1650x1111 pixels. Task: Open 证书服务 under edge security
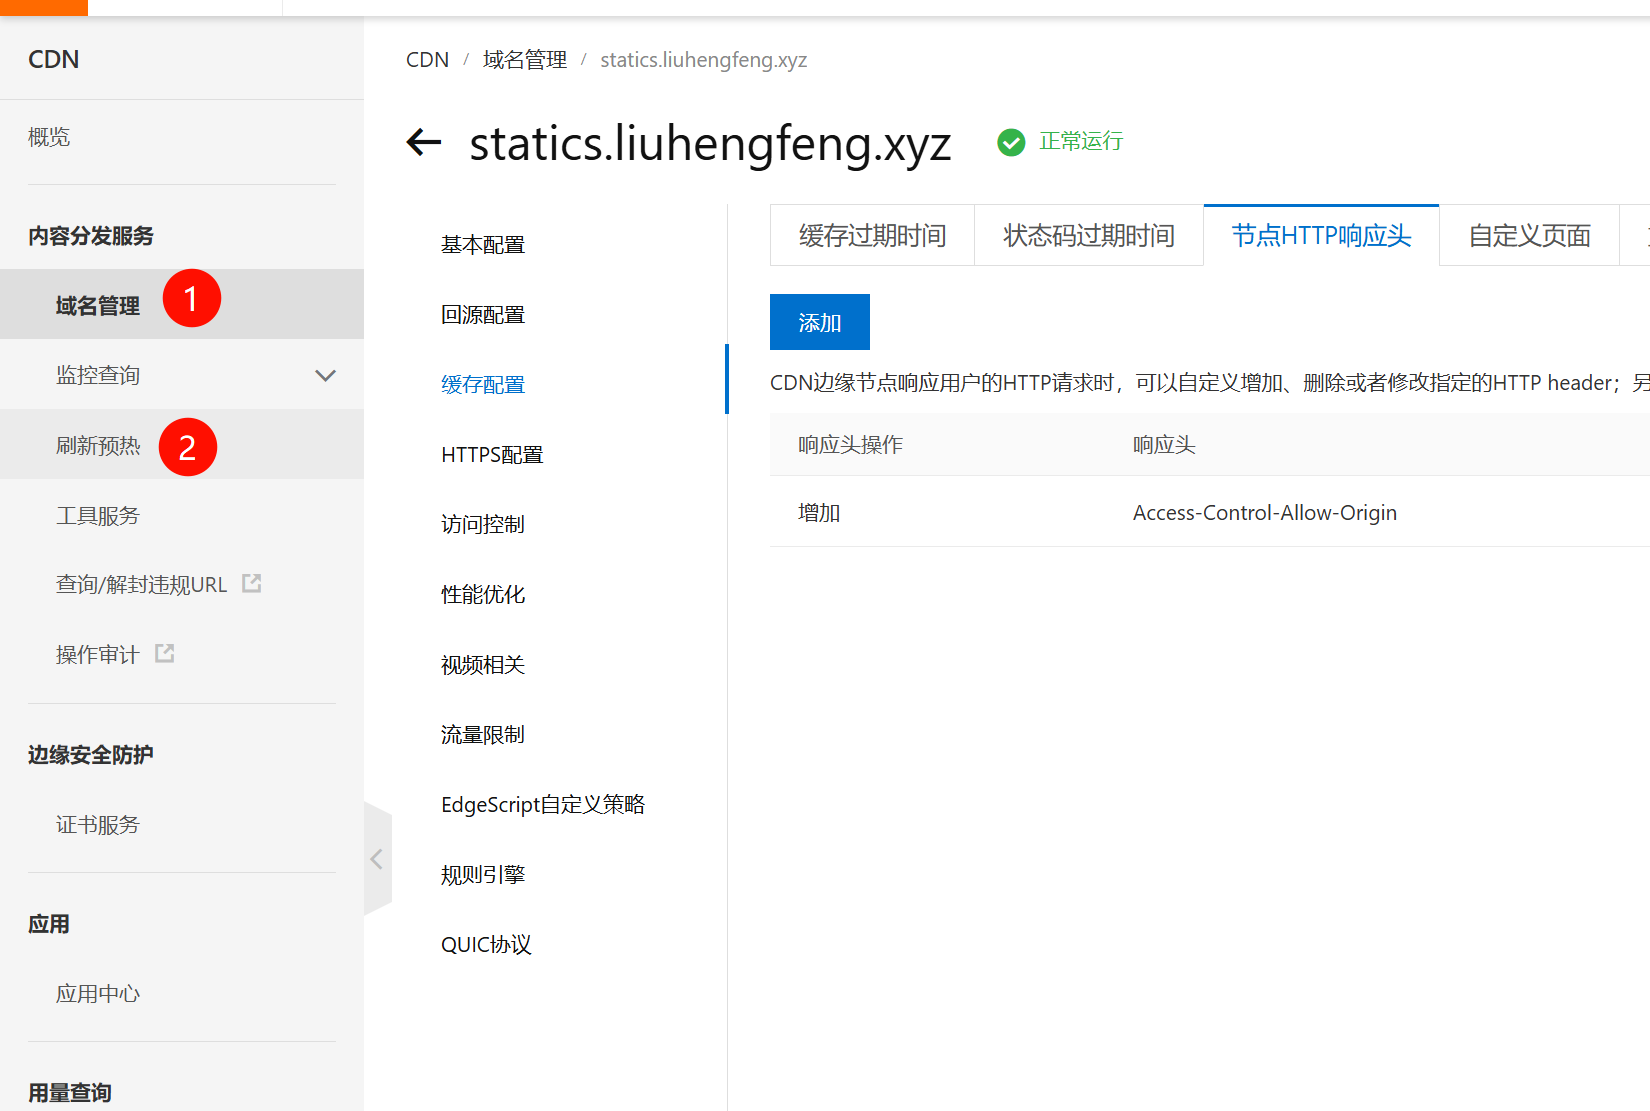point(98,825)
